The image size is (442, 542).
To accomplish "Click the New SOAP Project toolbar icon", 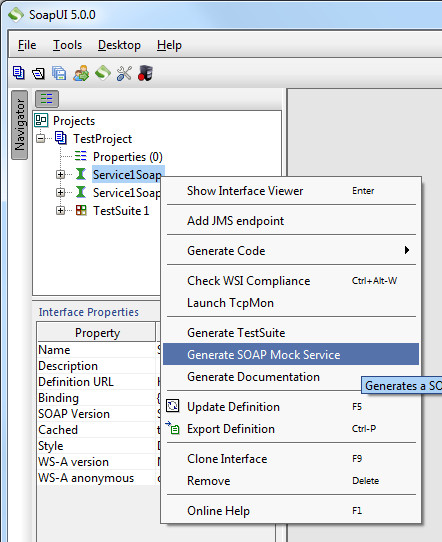I will [x=19, y=73].
